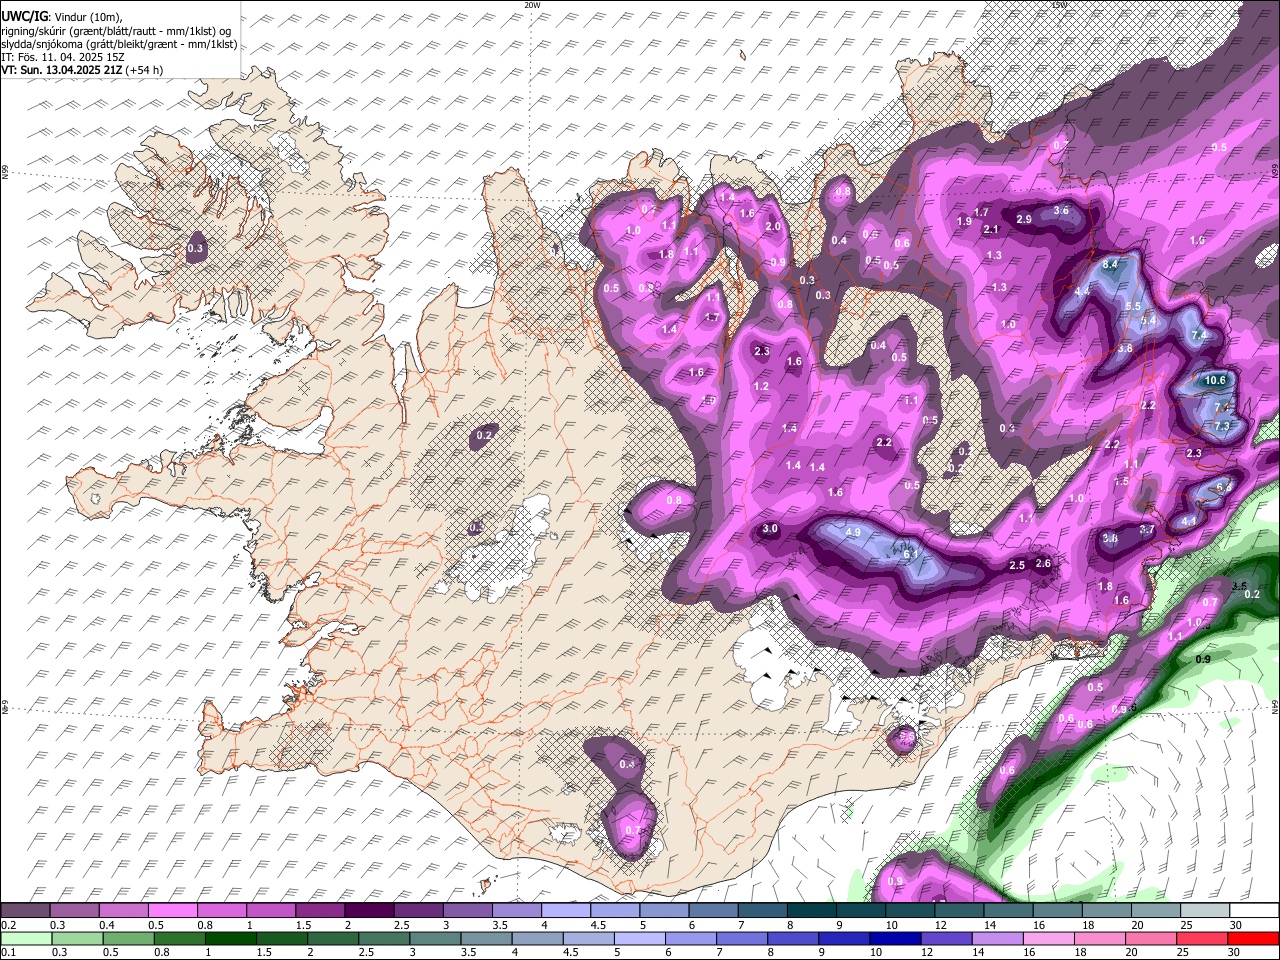Click the 0.1 label in rain legend
The width and height of the screenshot is (1280, 960).
(8, 953)
